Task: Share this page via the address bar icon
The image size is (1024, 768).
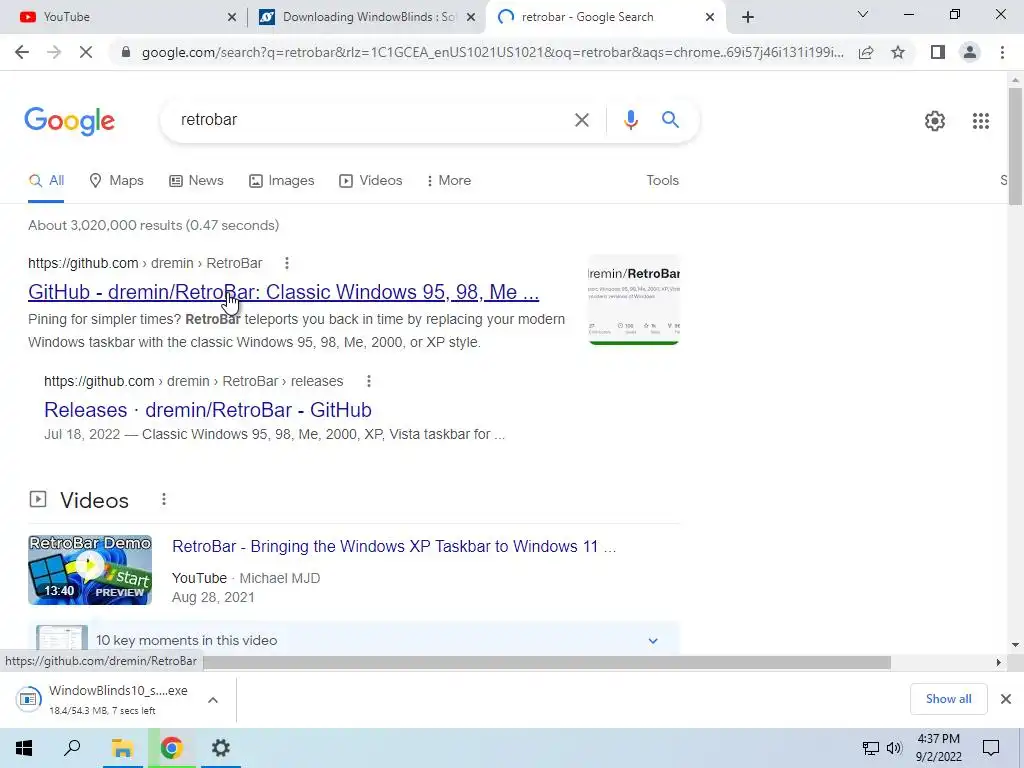Action: click(x=866, y=52)
